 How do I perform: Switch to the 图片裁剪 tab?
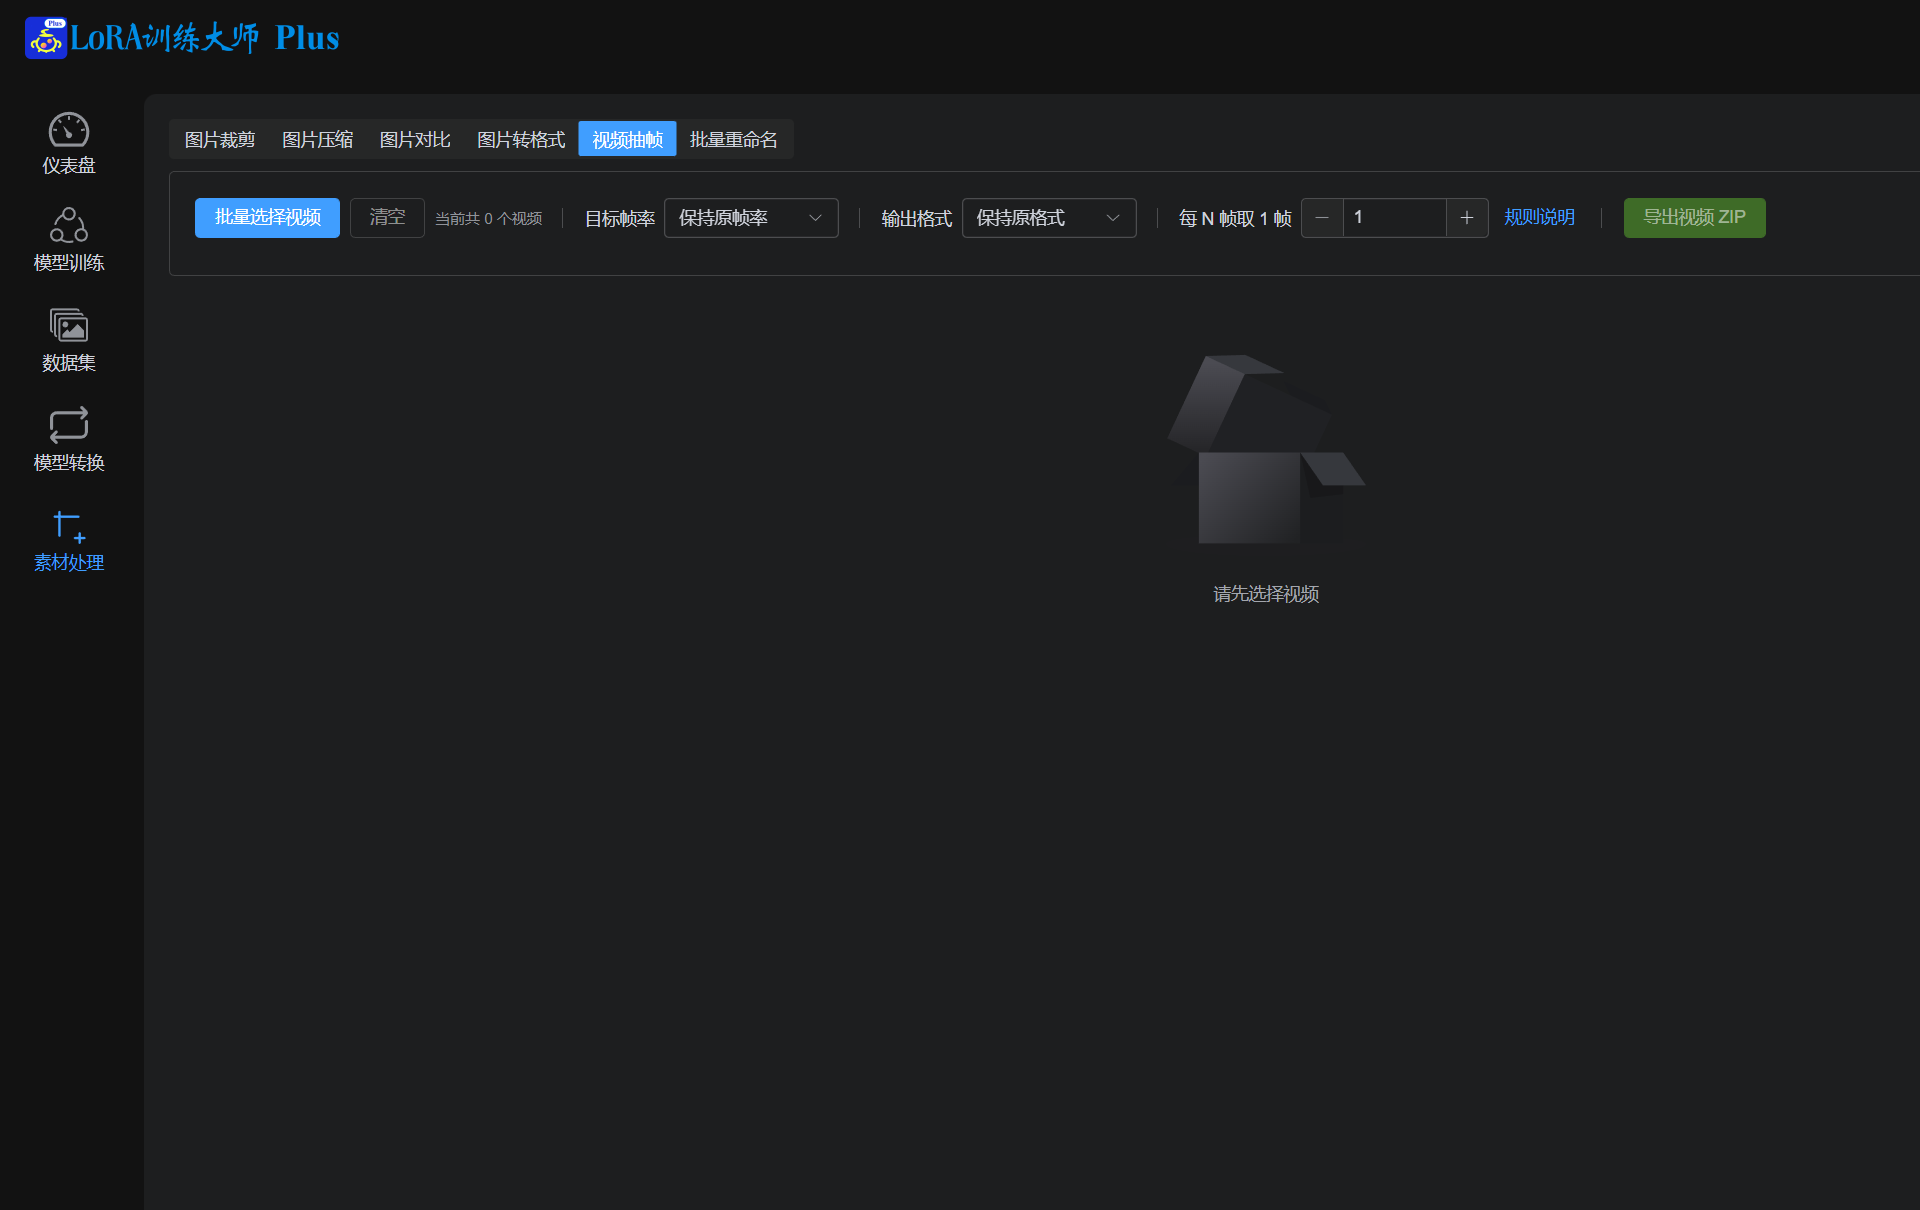220,139
